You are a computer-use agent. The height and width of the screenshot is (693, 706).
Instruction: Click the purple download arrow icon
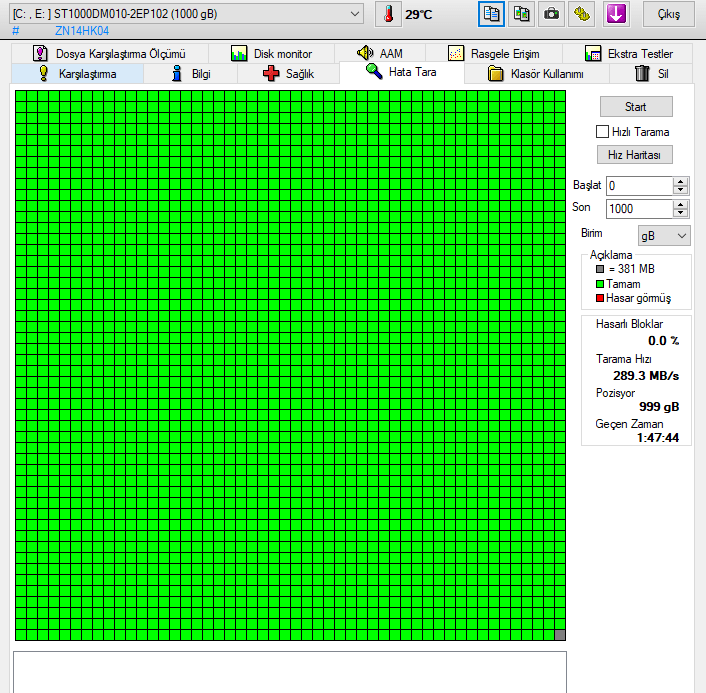(615, 14)
